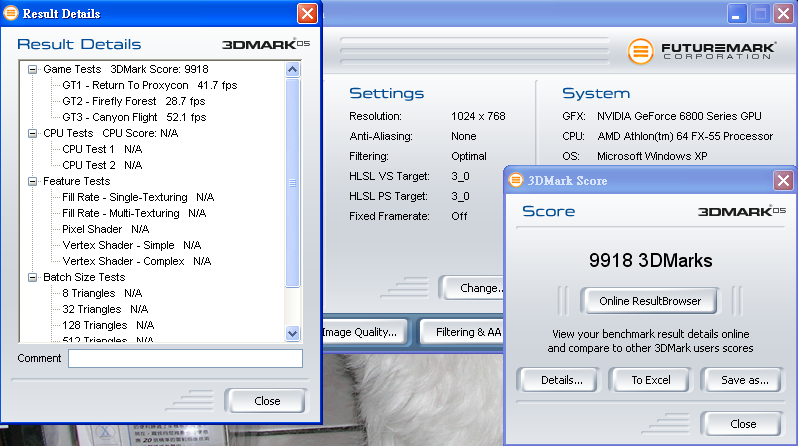Select Fill Rate - Single-Texturing row

pos(138,197)
